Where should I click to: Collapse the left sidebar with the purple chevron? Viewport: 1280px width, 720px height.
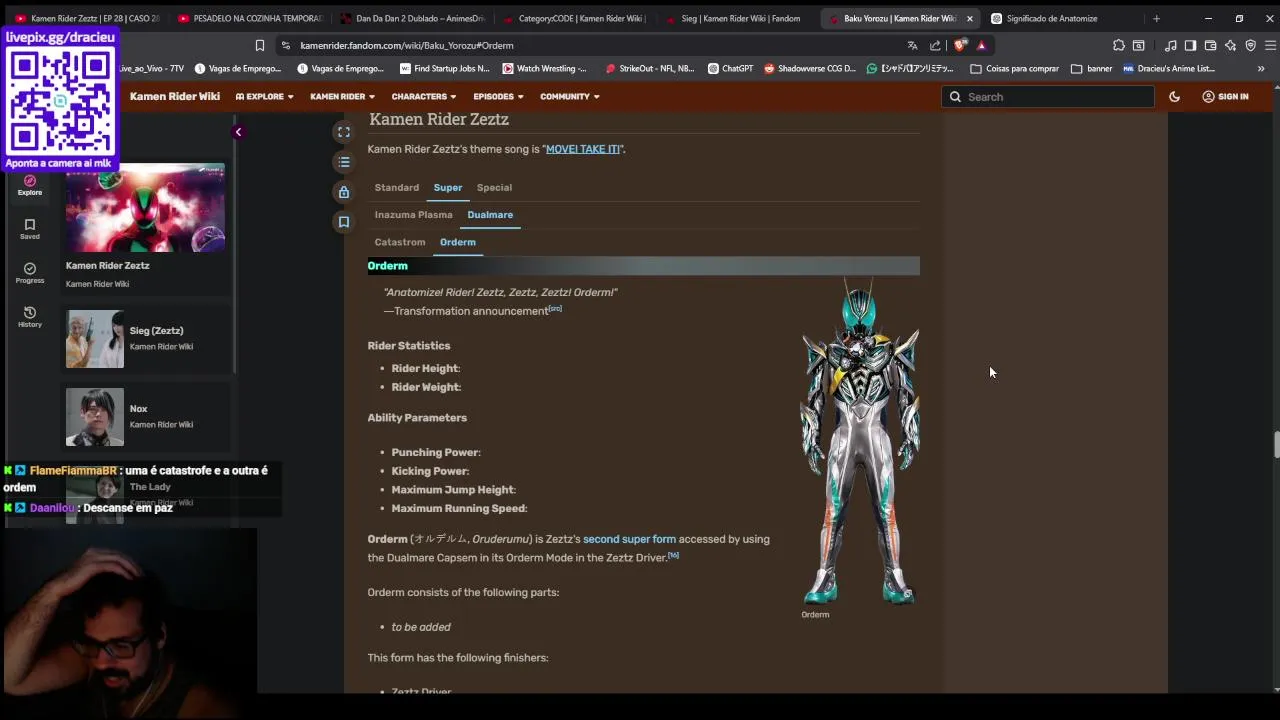238,132
